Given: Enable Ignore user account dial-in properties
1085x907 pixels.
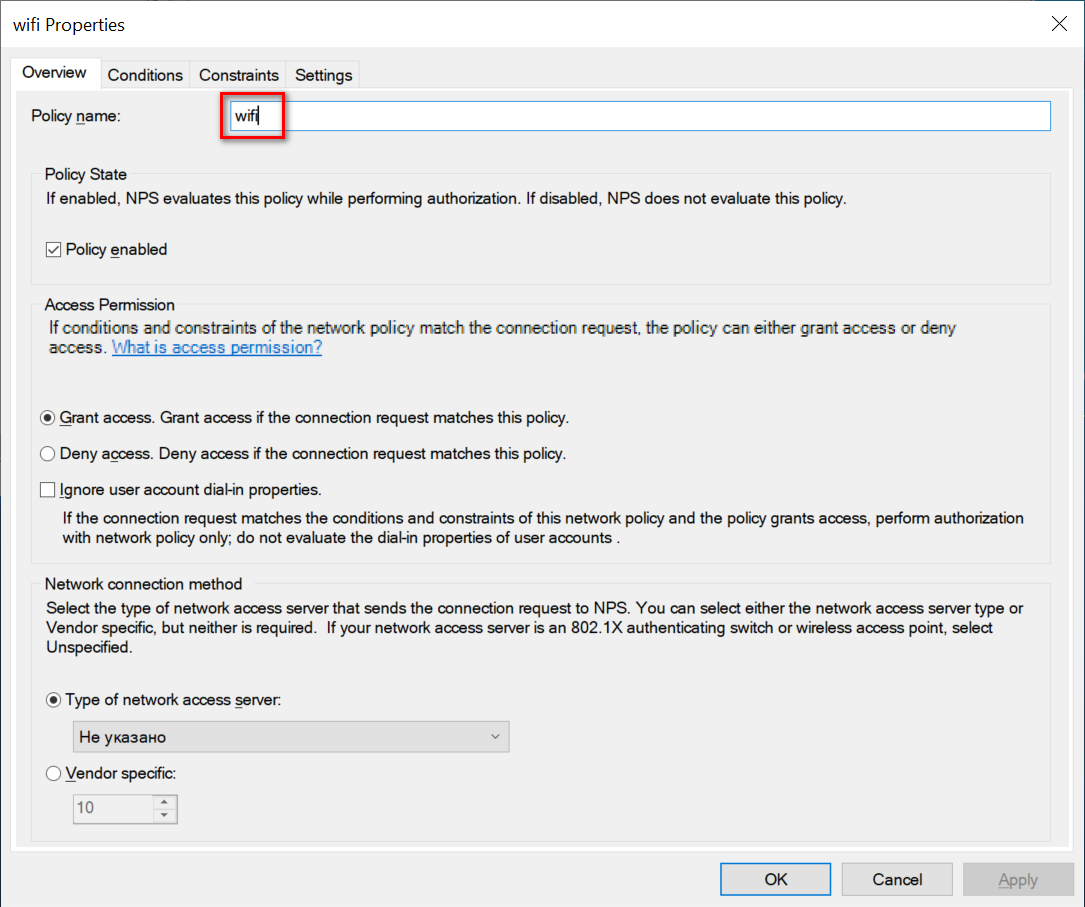Looking at the screenshot, I should click(x=48, y=491).
